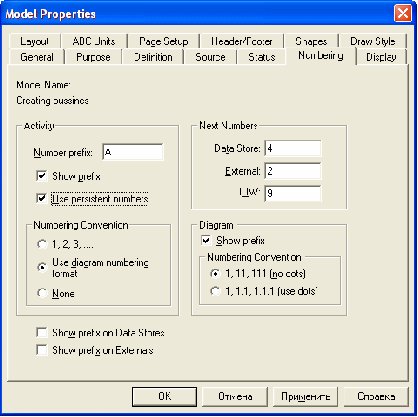
Task: Go to the Header/Footer tab
Action: (x=242, y=41)
